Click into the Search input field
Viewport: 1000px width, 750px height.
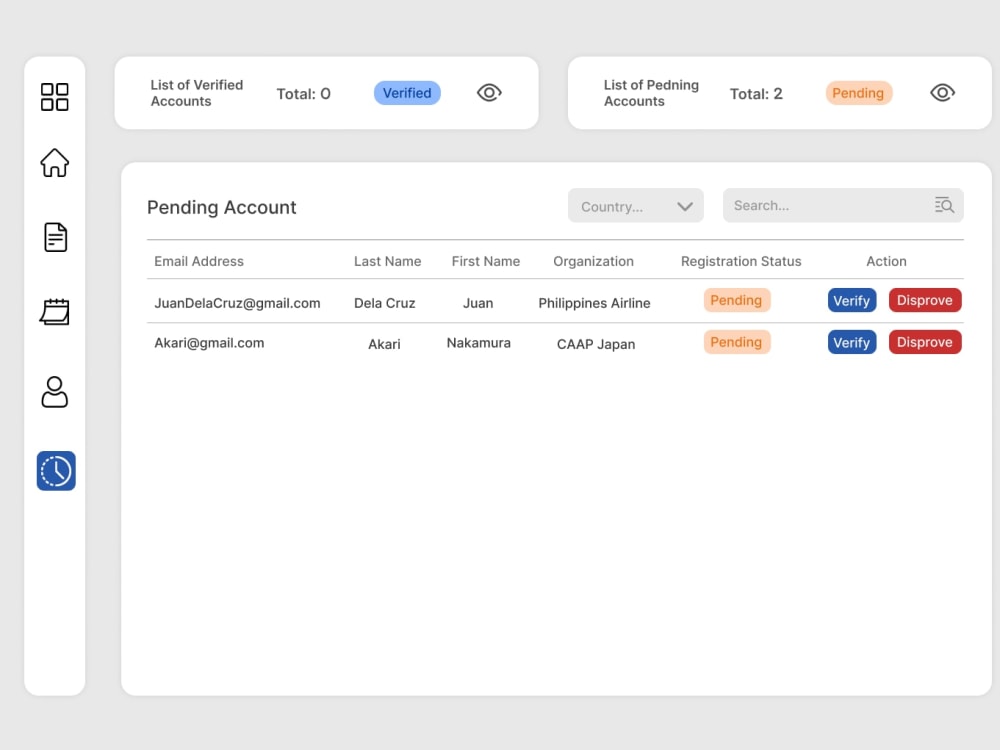843,205
